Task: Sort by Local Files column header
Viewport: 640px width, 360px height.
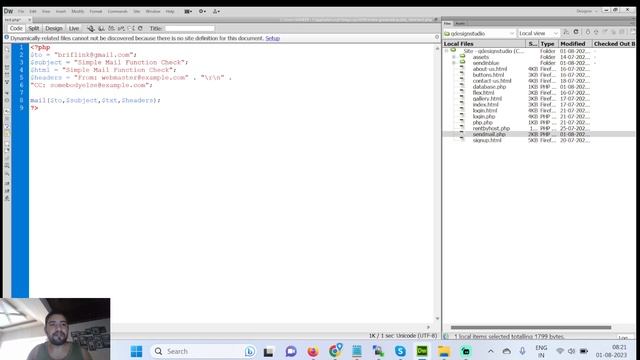Action: coord(484,44)
